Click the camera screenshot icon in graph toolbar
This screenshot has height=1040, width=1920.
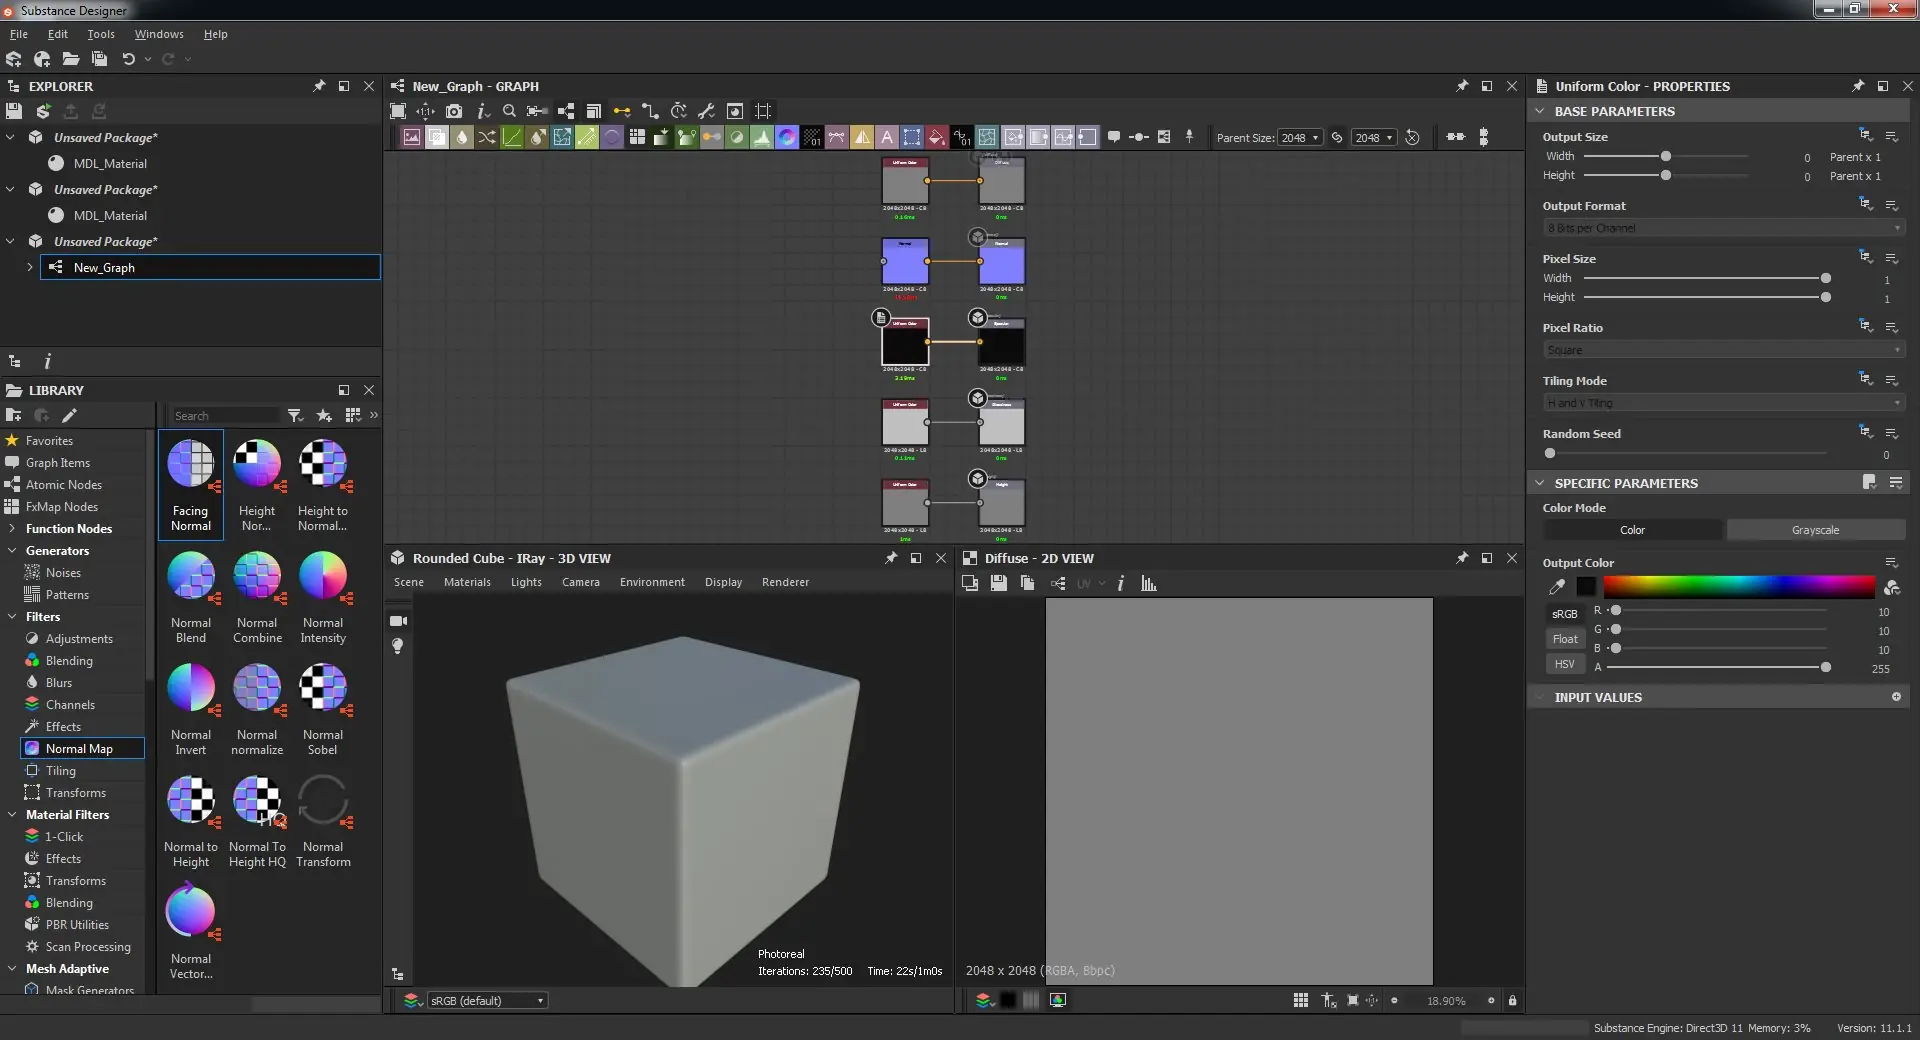(x=454, y=111)
